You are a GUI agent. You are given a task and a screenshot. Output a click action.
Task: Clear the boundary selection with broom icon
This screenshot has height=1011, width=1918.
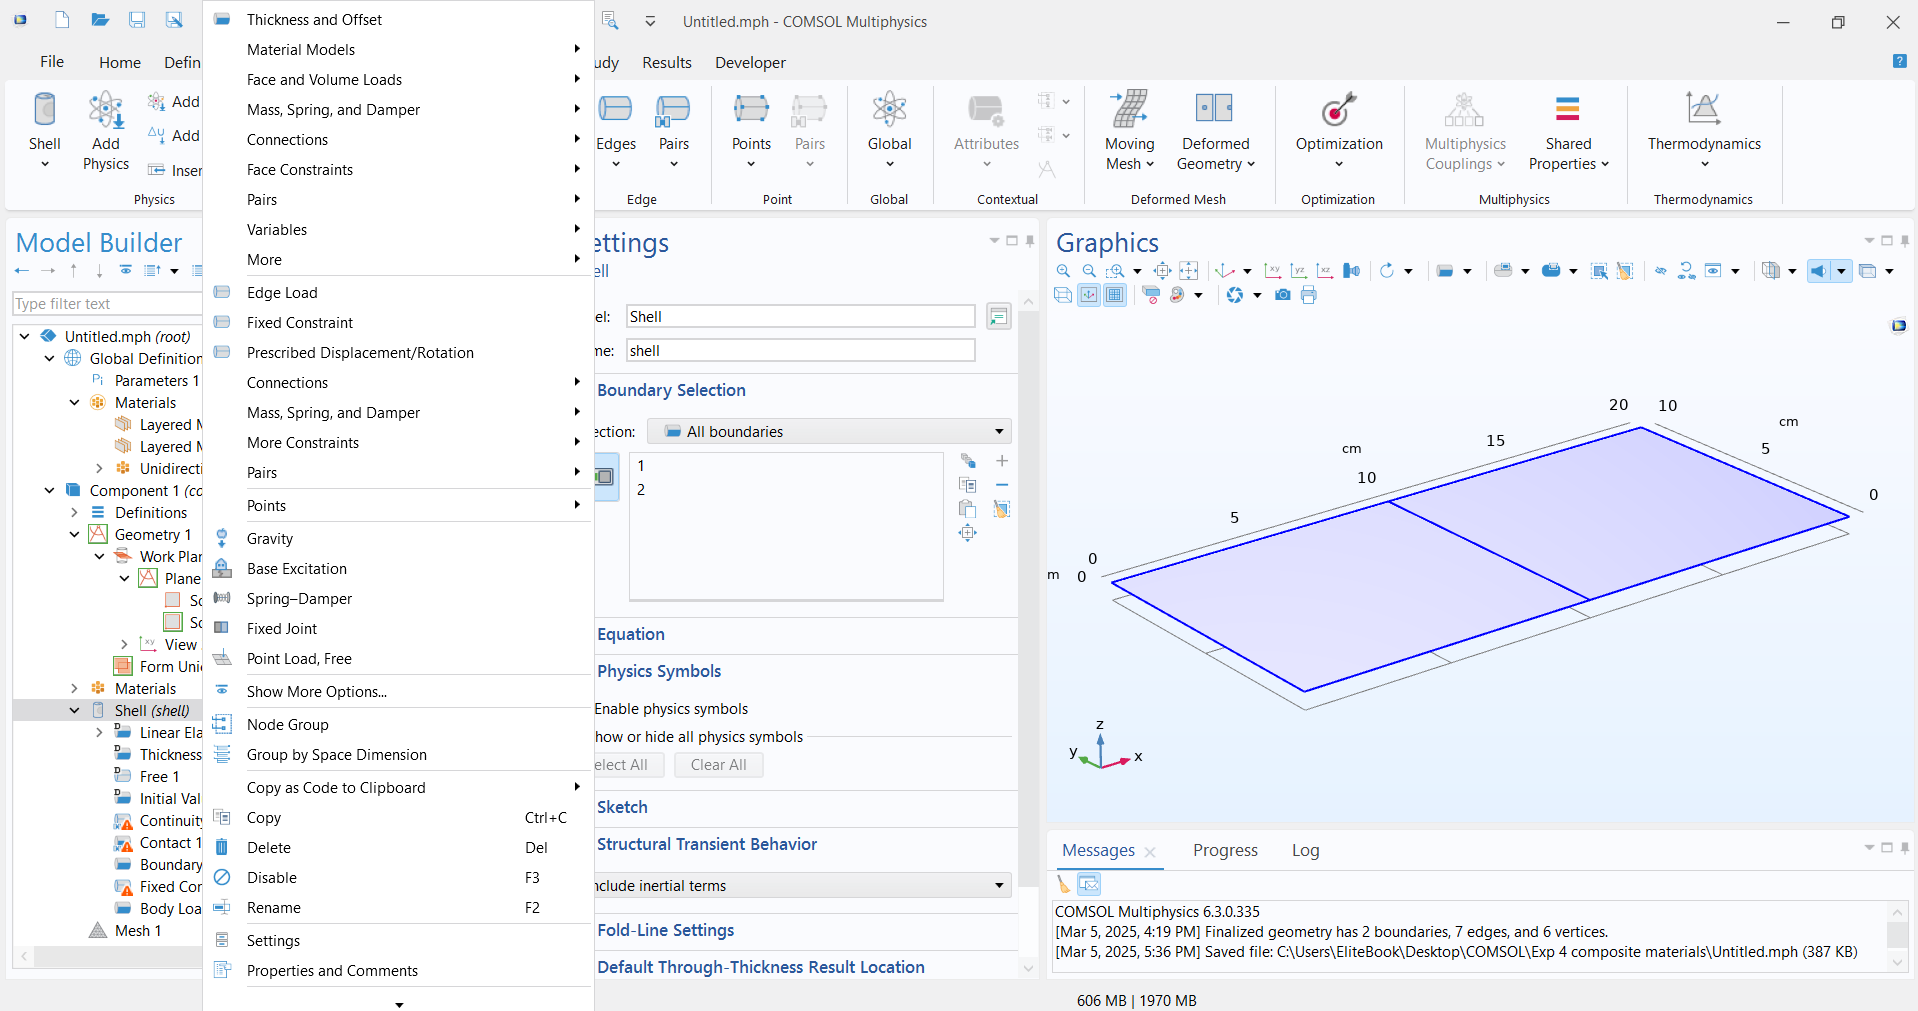coord(1001,509)
